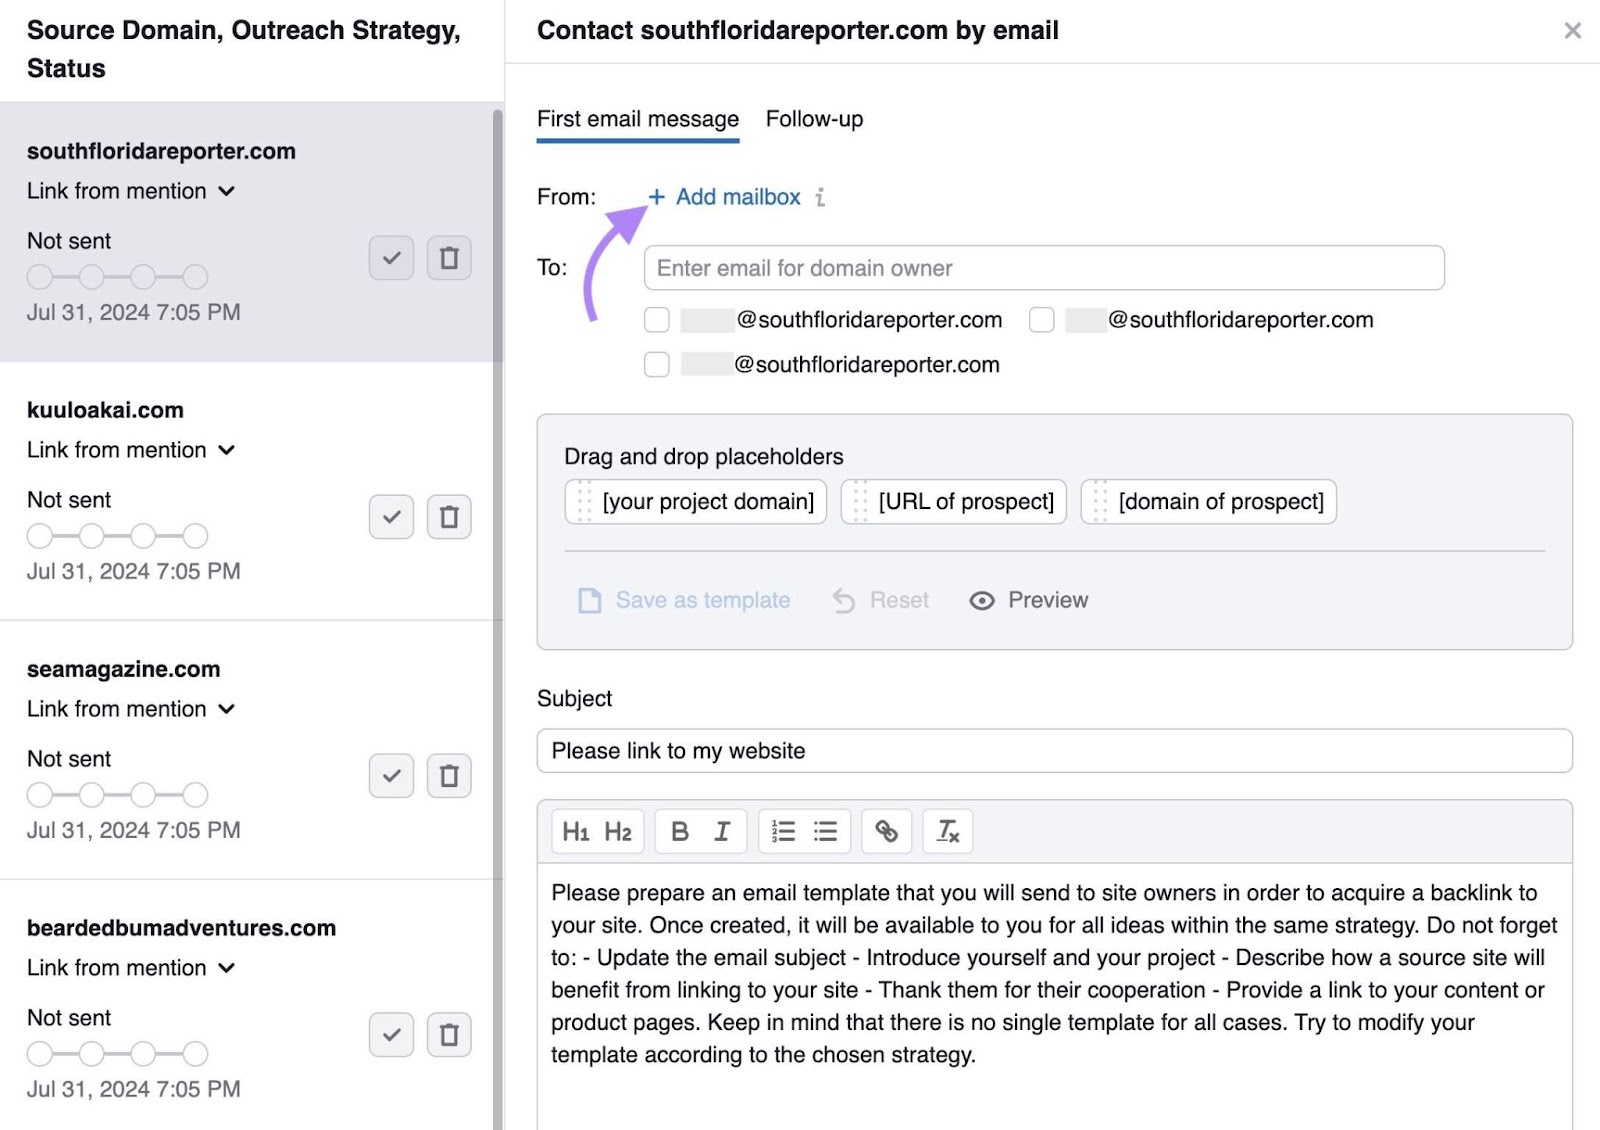
Task: Click the outreach progress indicator for beardedbumadventures.com
Action: click(x=115, y=1053)
